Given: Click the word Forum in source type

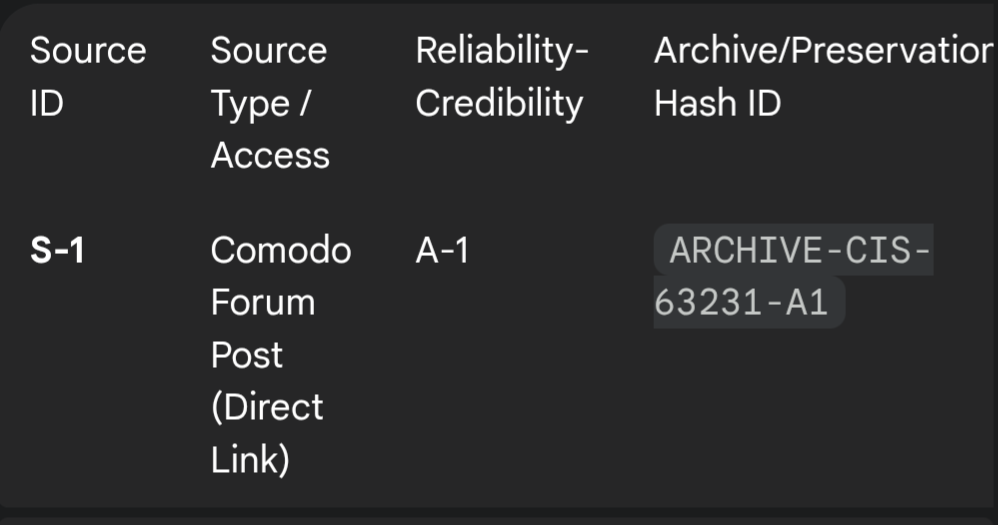Looking at the screenshot, I should tap(262, 303).
